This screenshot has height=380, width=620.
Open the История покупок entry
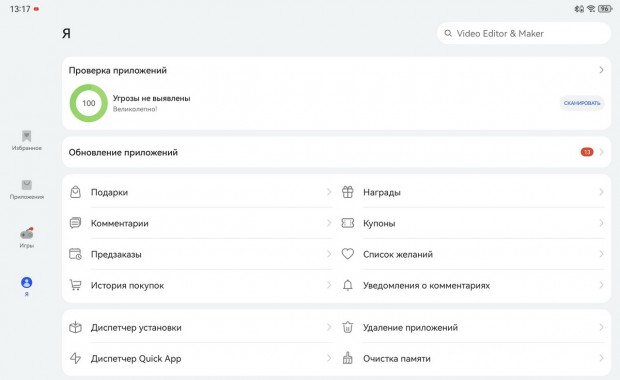[x=200, y=285]
